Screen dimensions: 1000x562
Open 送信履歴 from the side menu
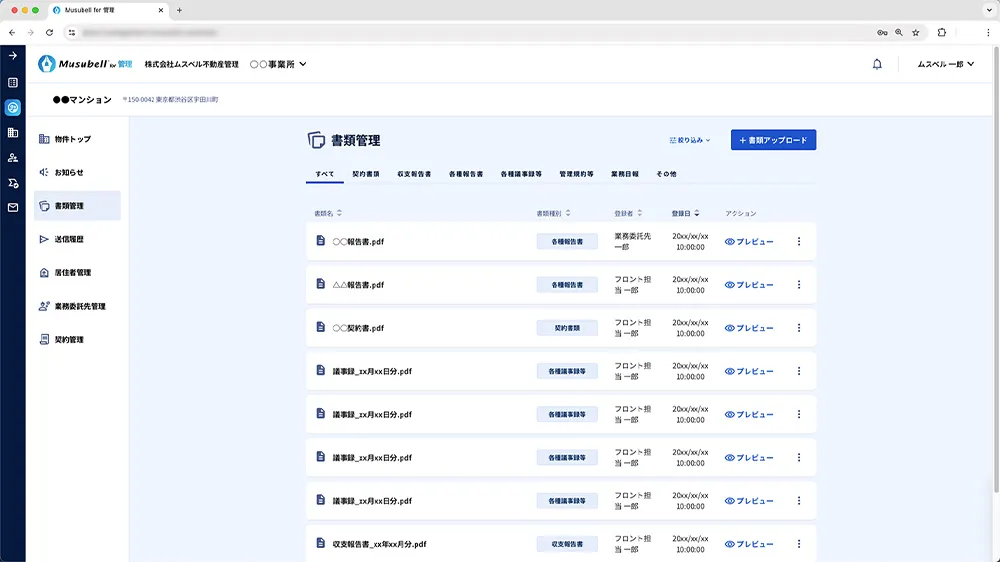(x=68, y=239)
